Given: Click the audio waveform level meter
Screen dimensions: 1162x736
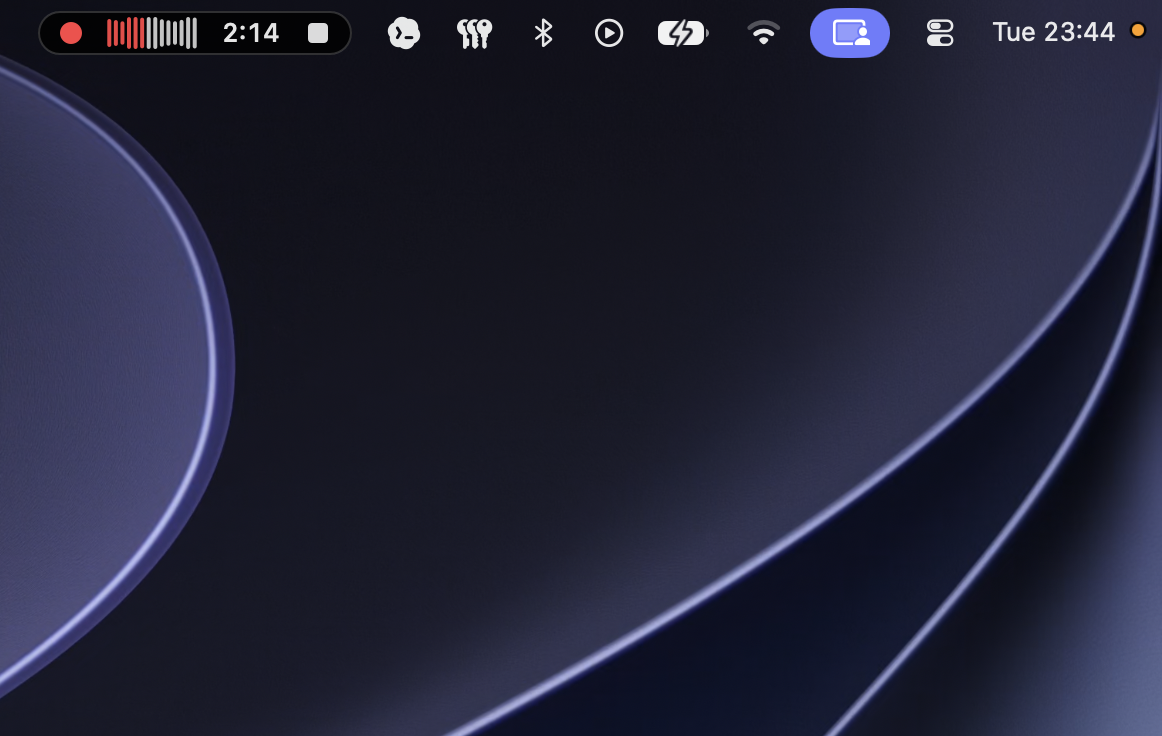Looking at the screenshot, I should 152,33.
